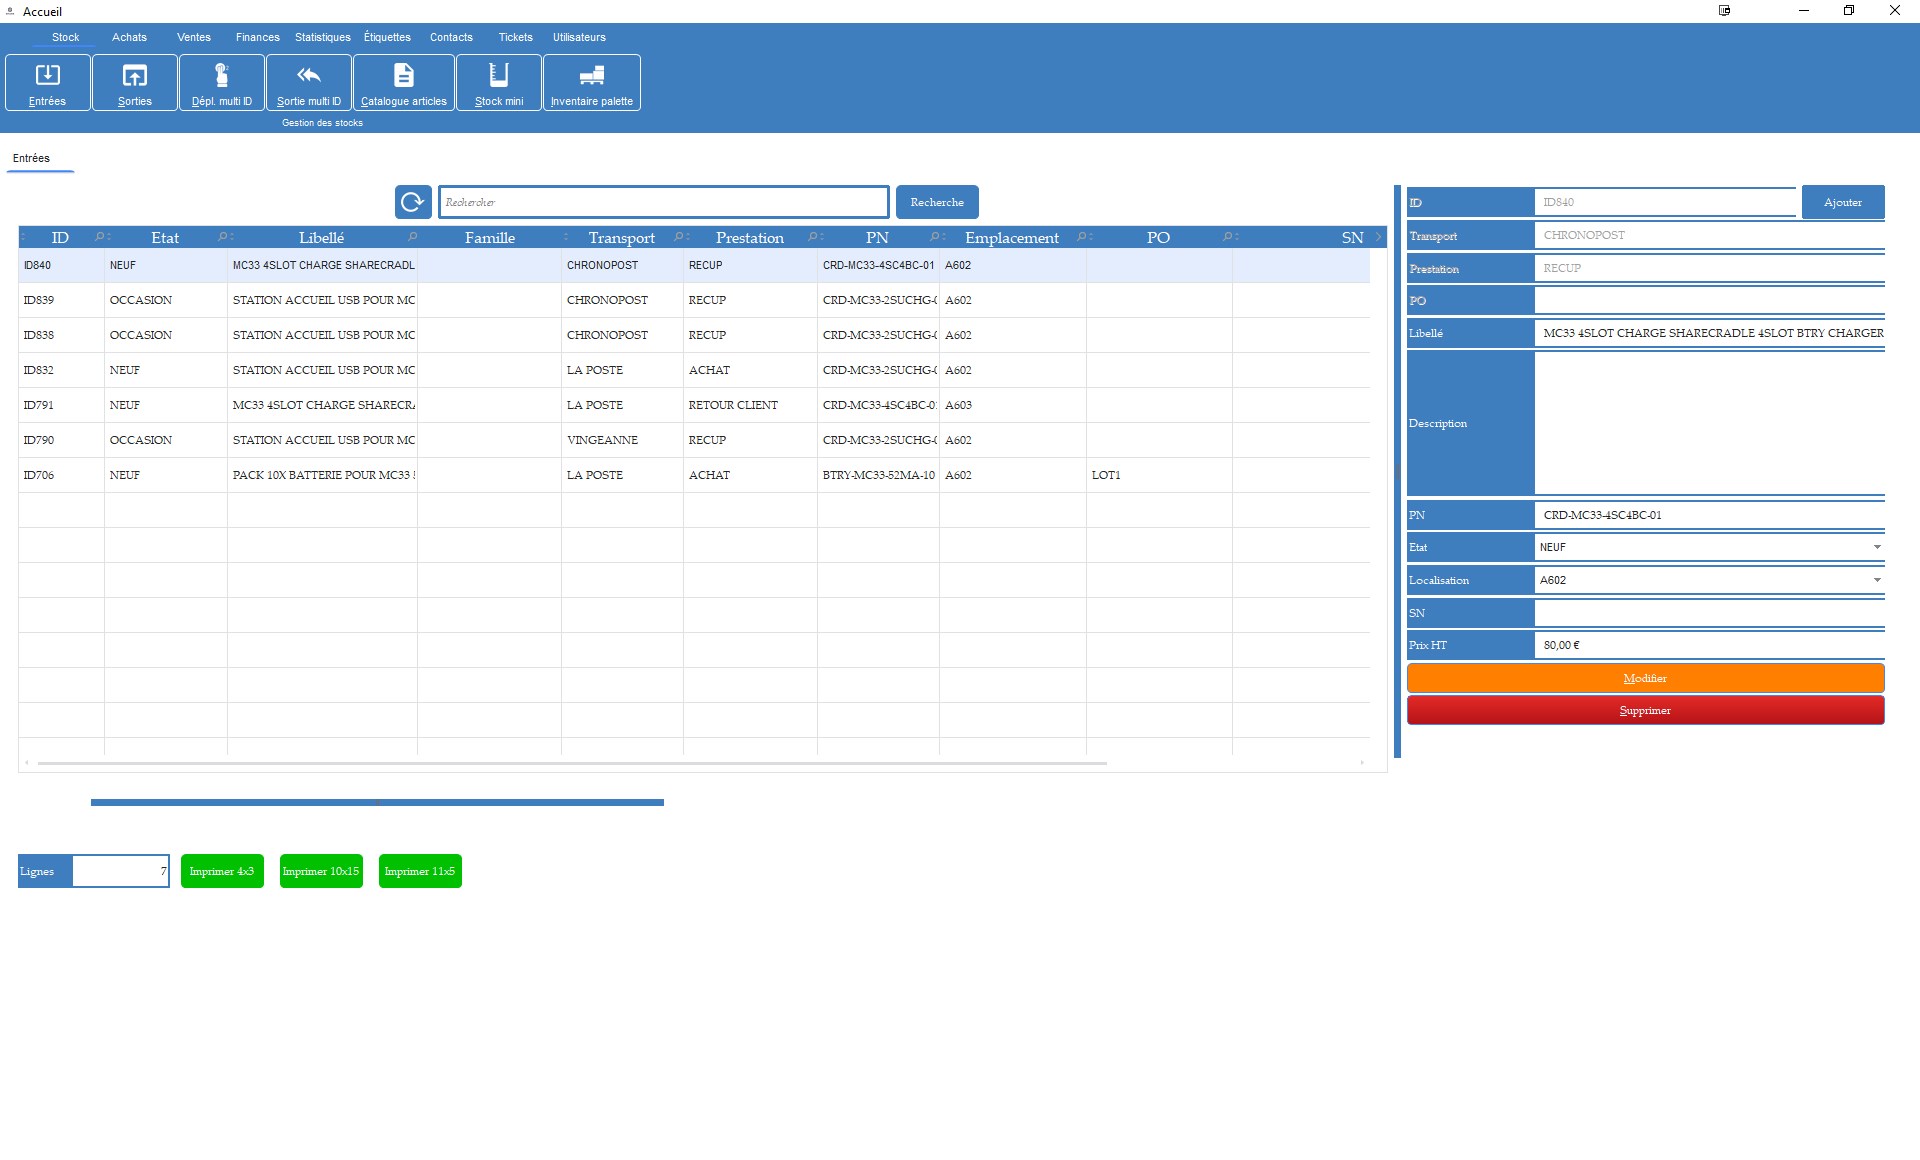The image size is (1920, 1160).
Task: Click the search icon in Prestation column header
Action: click(x=813, y=237)
